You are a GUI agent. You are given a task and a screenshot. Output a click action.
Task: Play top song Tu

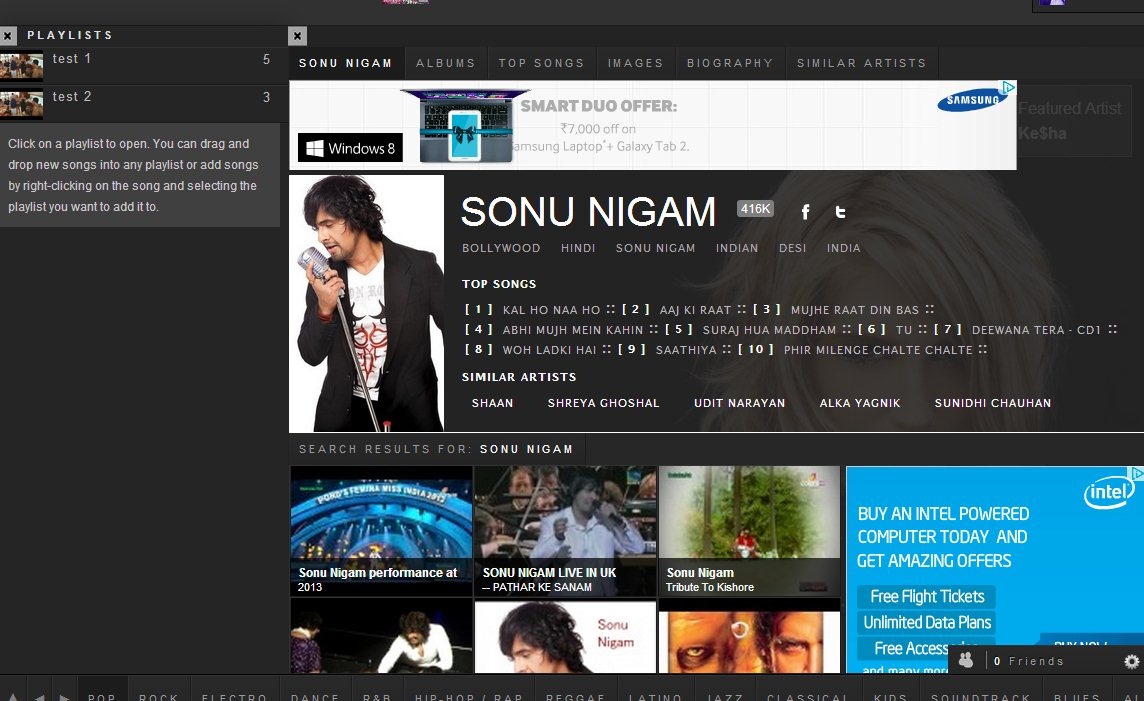point(904,330)
